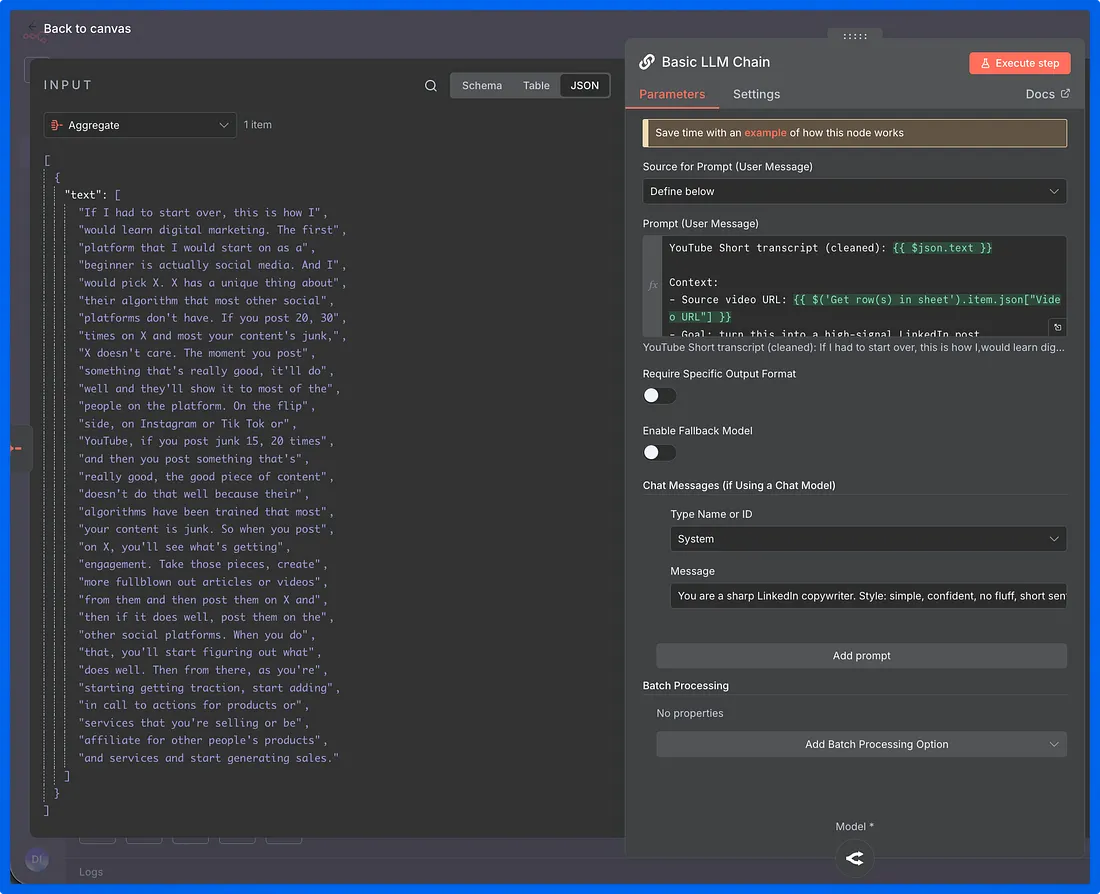
Task: Expand the Source for Prompt dropdown
Action: coord(854,191)
